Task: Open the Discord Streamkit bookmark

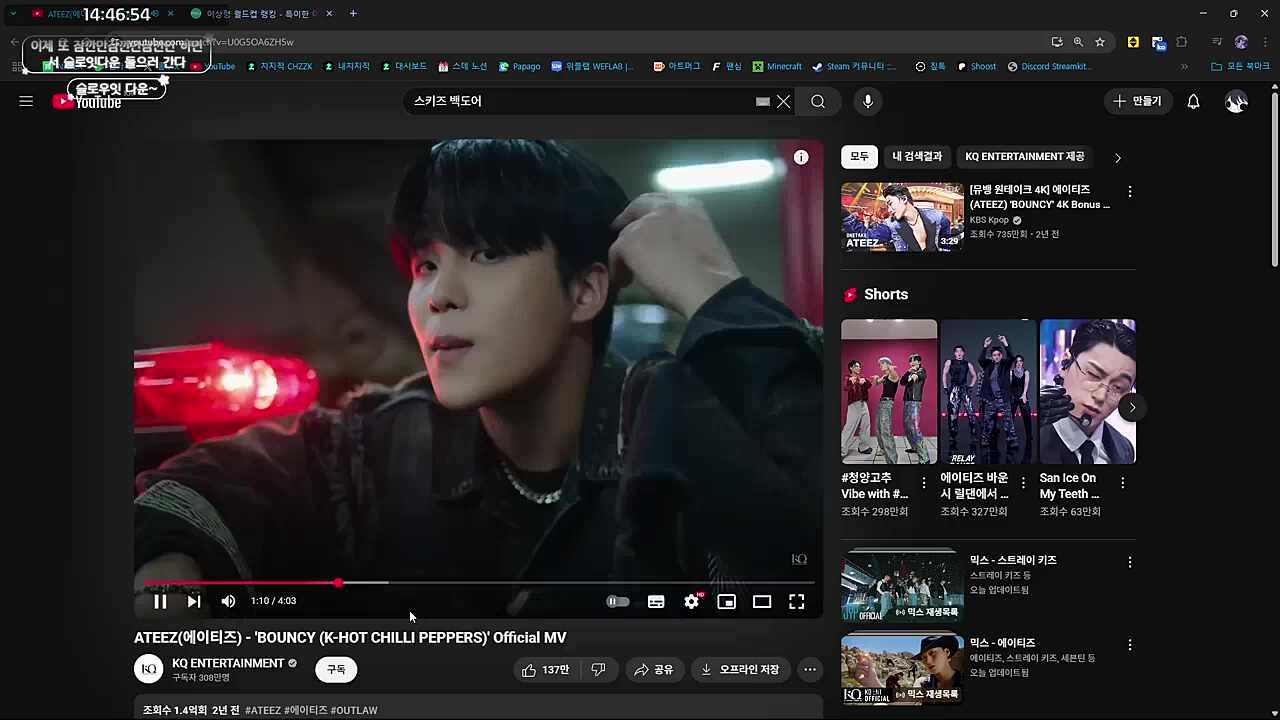Action: coord(1048,67)
